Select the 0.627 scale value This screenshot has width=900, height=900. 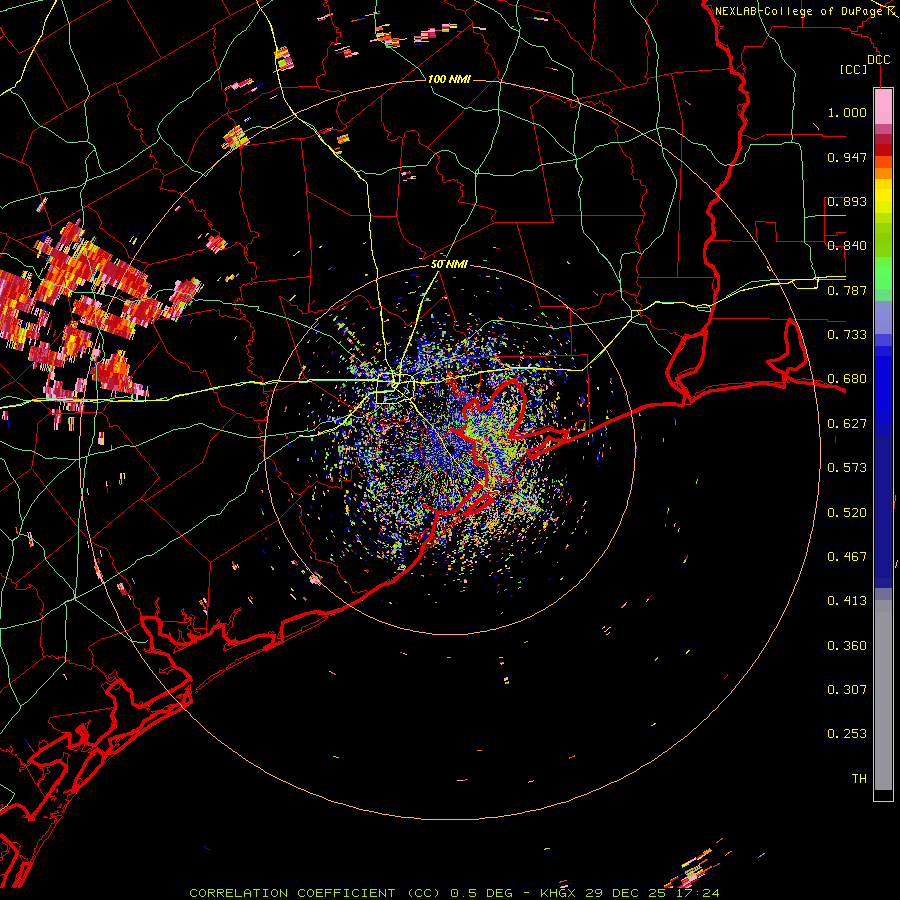[x=847, y=423]
